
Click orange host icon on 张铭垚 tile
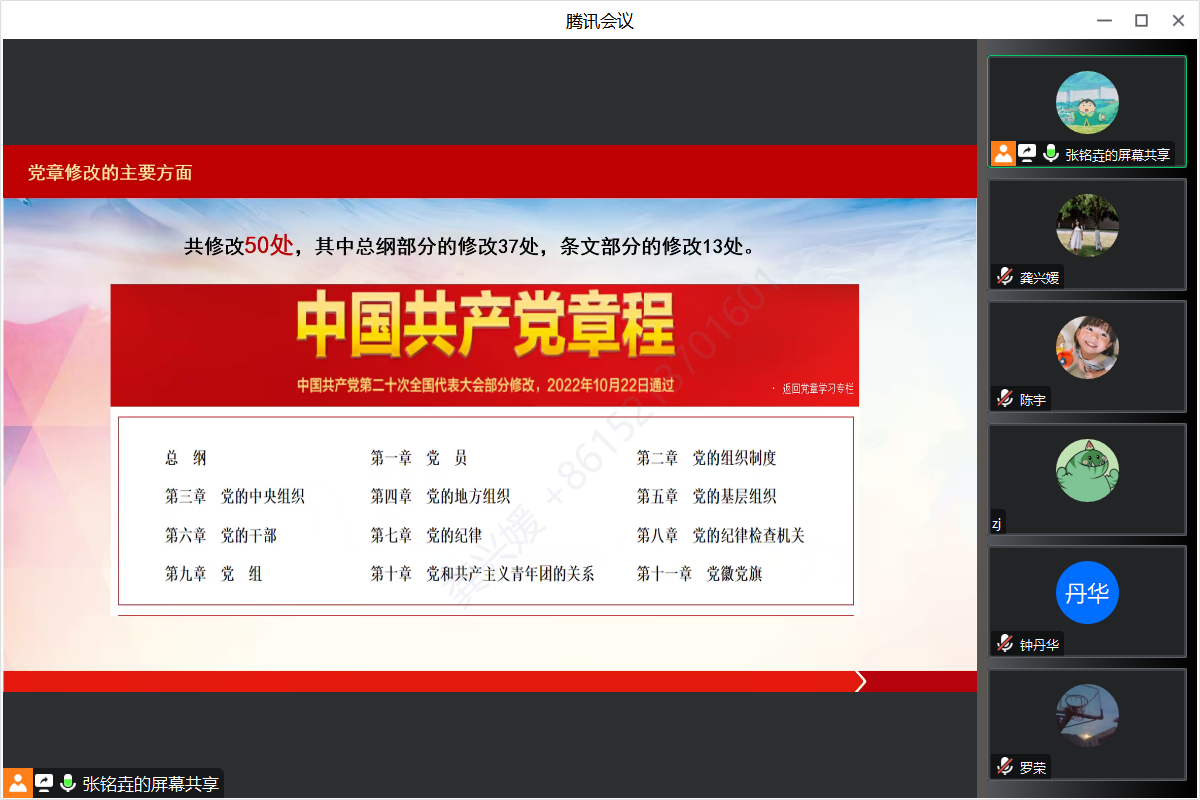pos(1003,154)
